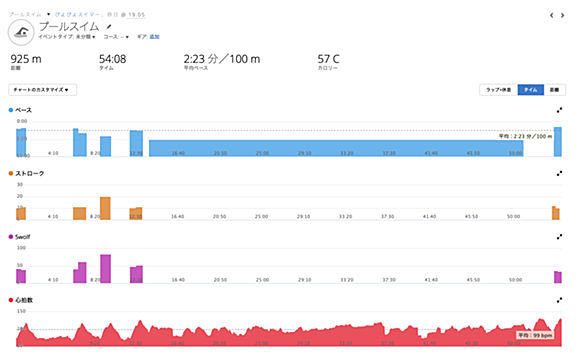Image resolution: width=586 pixels, height=363 pixels.
Task: Click the 追加 gear link
Action: click(x=154, y=37)
